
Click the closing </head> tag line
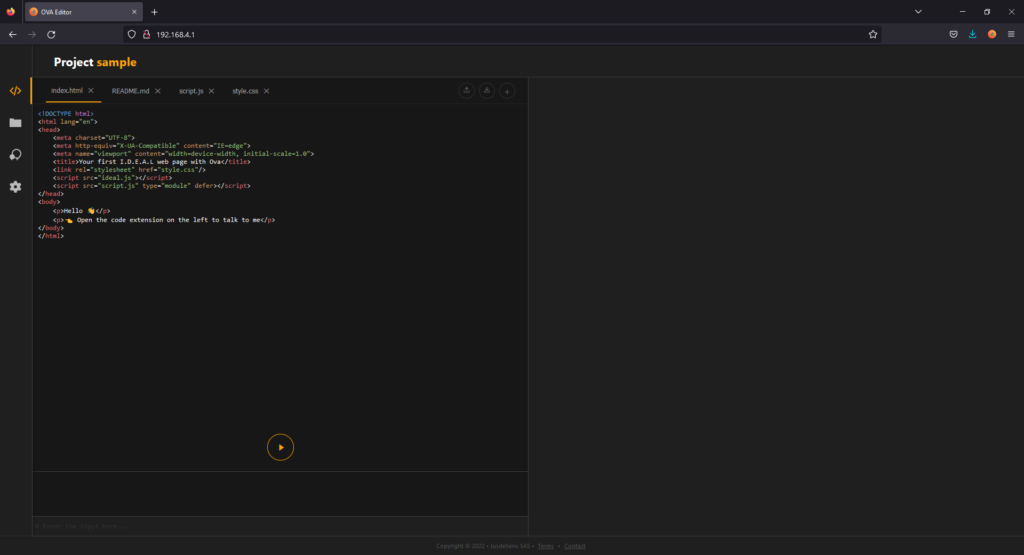(51, 194)
